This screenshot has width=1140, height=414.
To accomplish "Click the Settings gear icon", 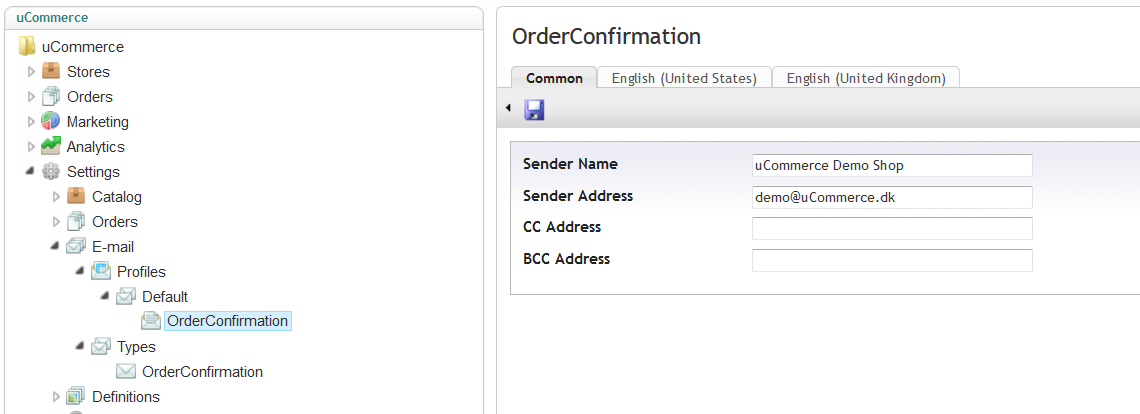I will click(51, 172).
